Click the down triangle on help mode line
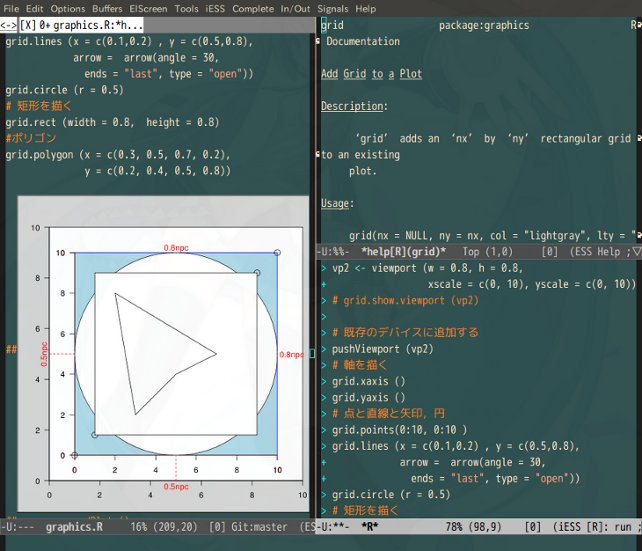The image size is (642, 551). point(635,251)
